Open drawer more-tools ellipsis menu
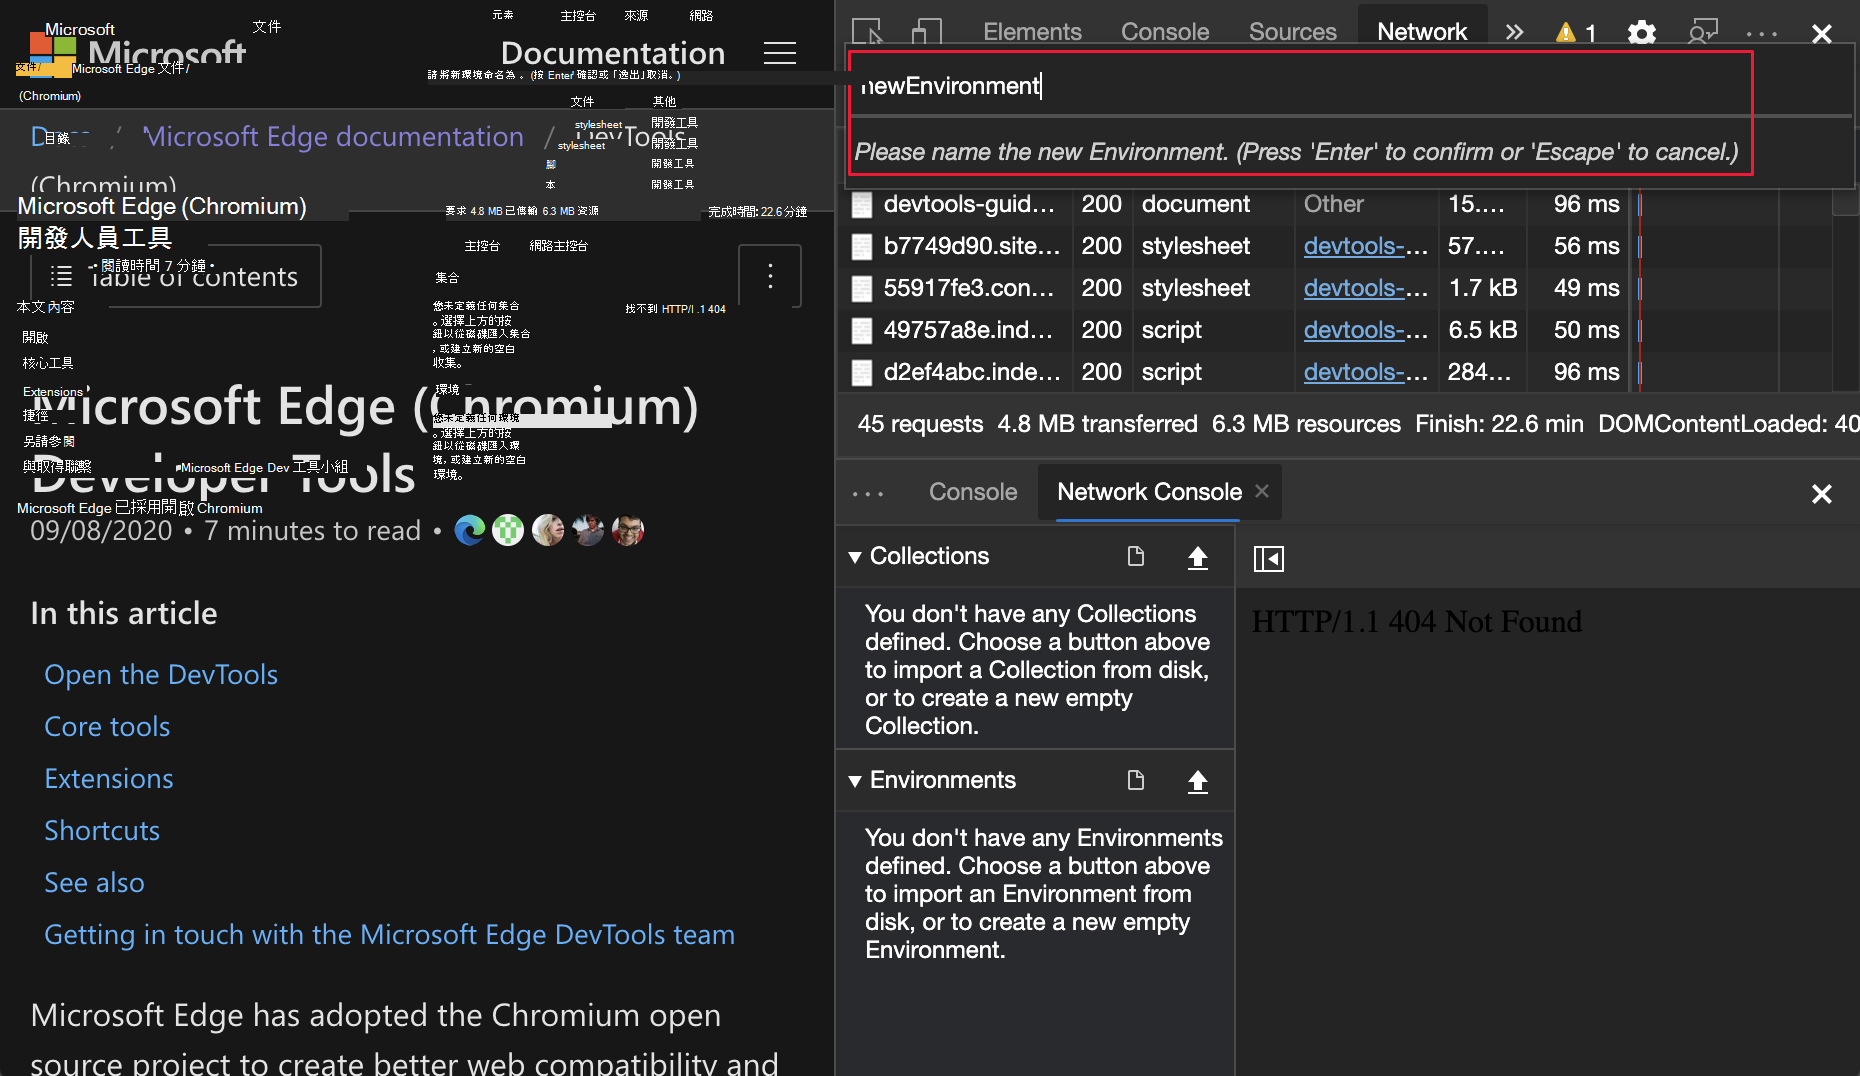 pos(868,493)
